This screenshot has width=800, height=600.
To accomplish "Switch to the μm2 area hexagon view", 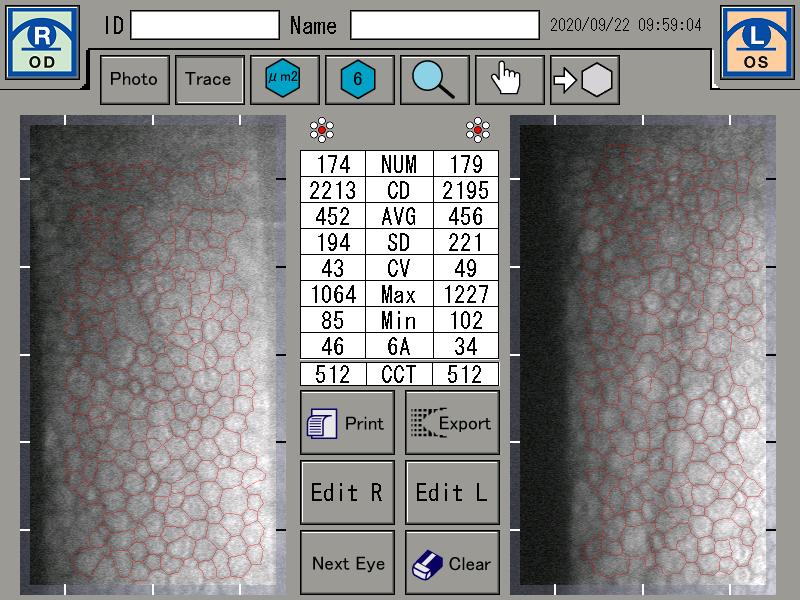I will point(285,80).
